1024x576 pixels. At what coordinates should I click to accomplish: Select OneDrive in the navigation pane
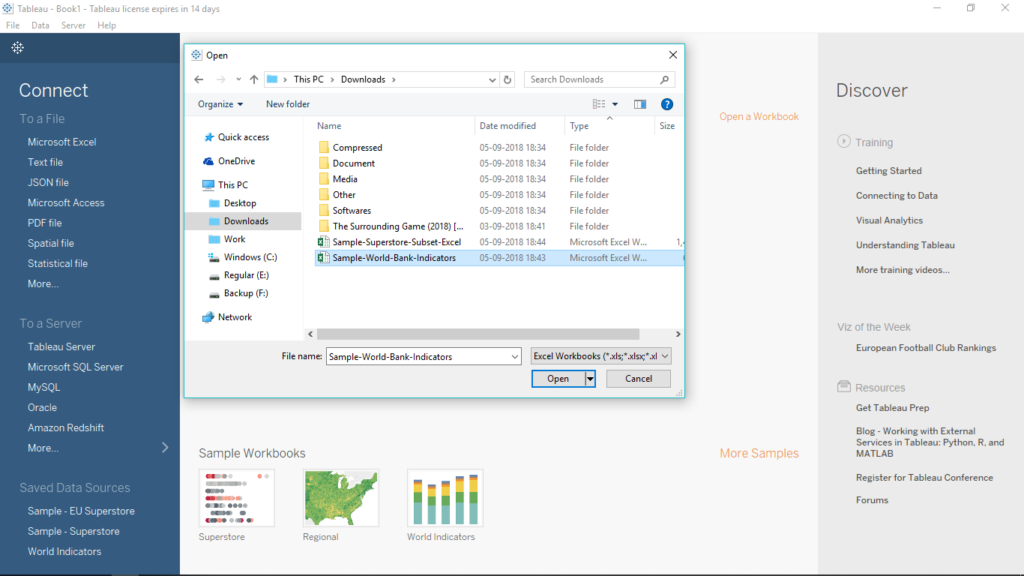(x=236, y=161)
